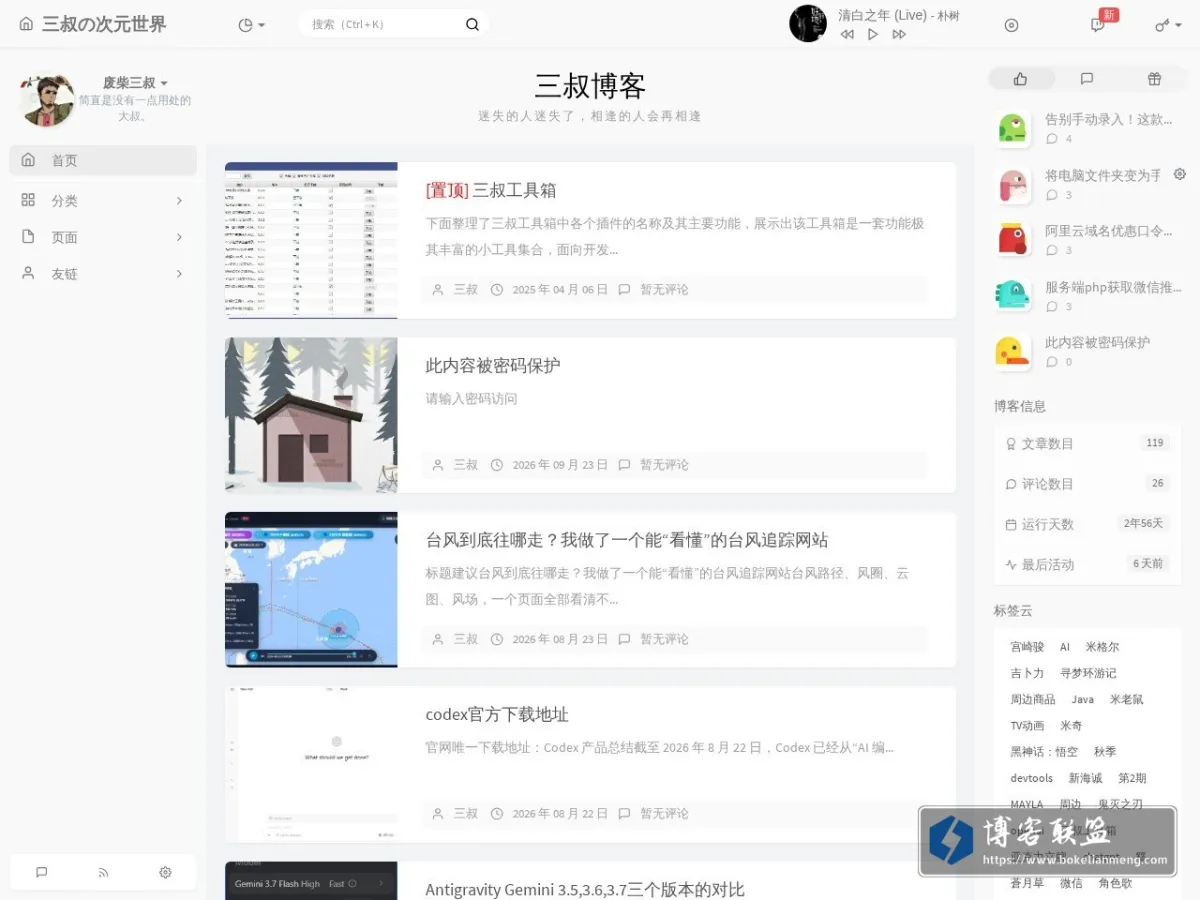Click the 废柴三叔 avatar picture
The image size is (1200, 900).
click(47, 100)
